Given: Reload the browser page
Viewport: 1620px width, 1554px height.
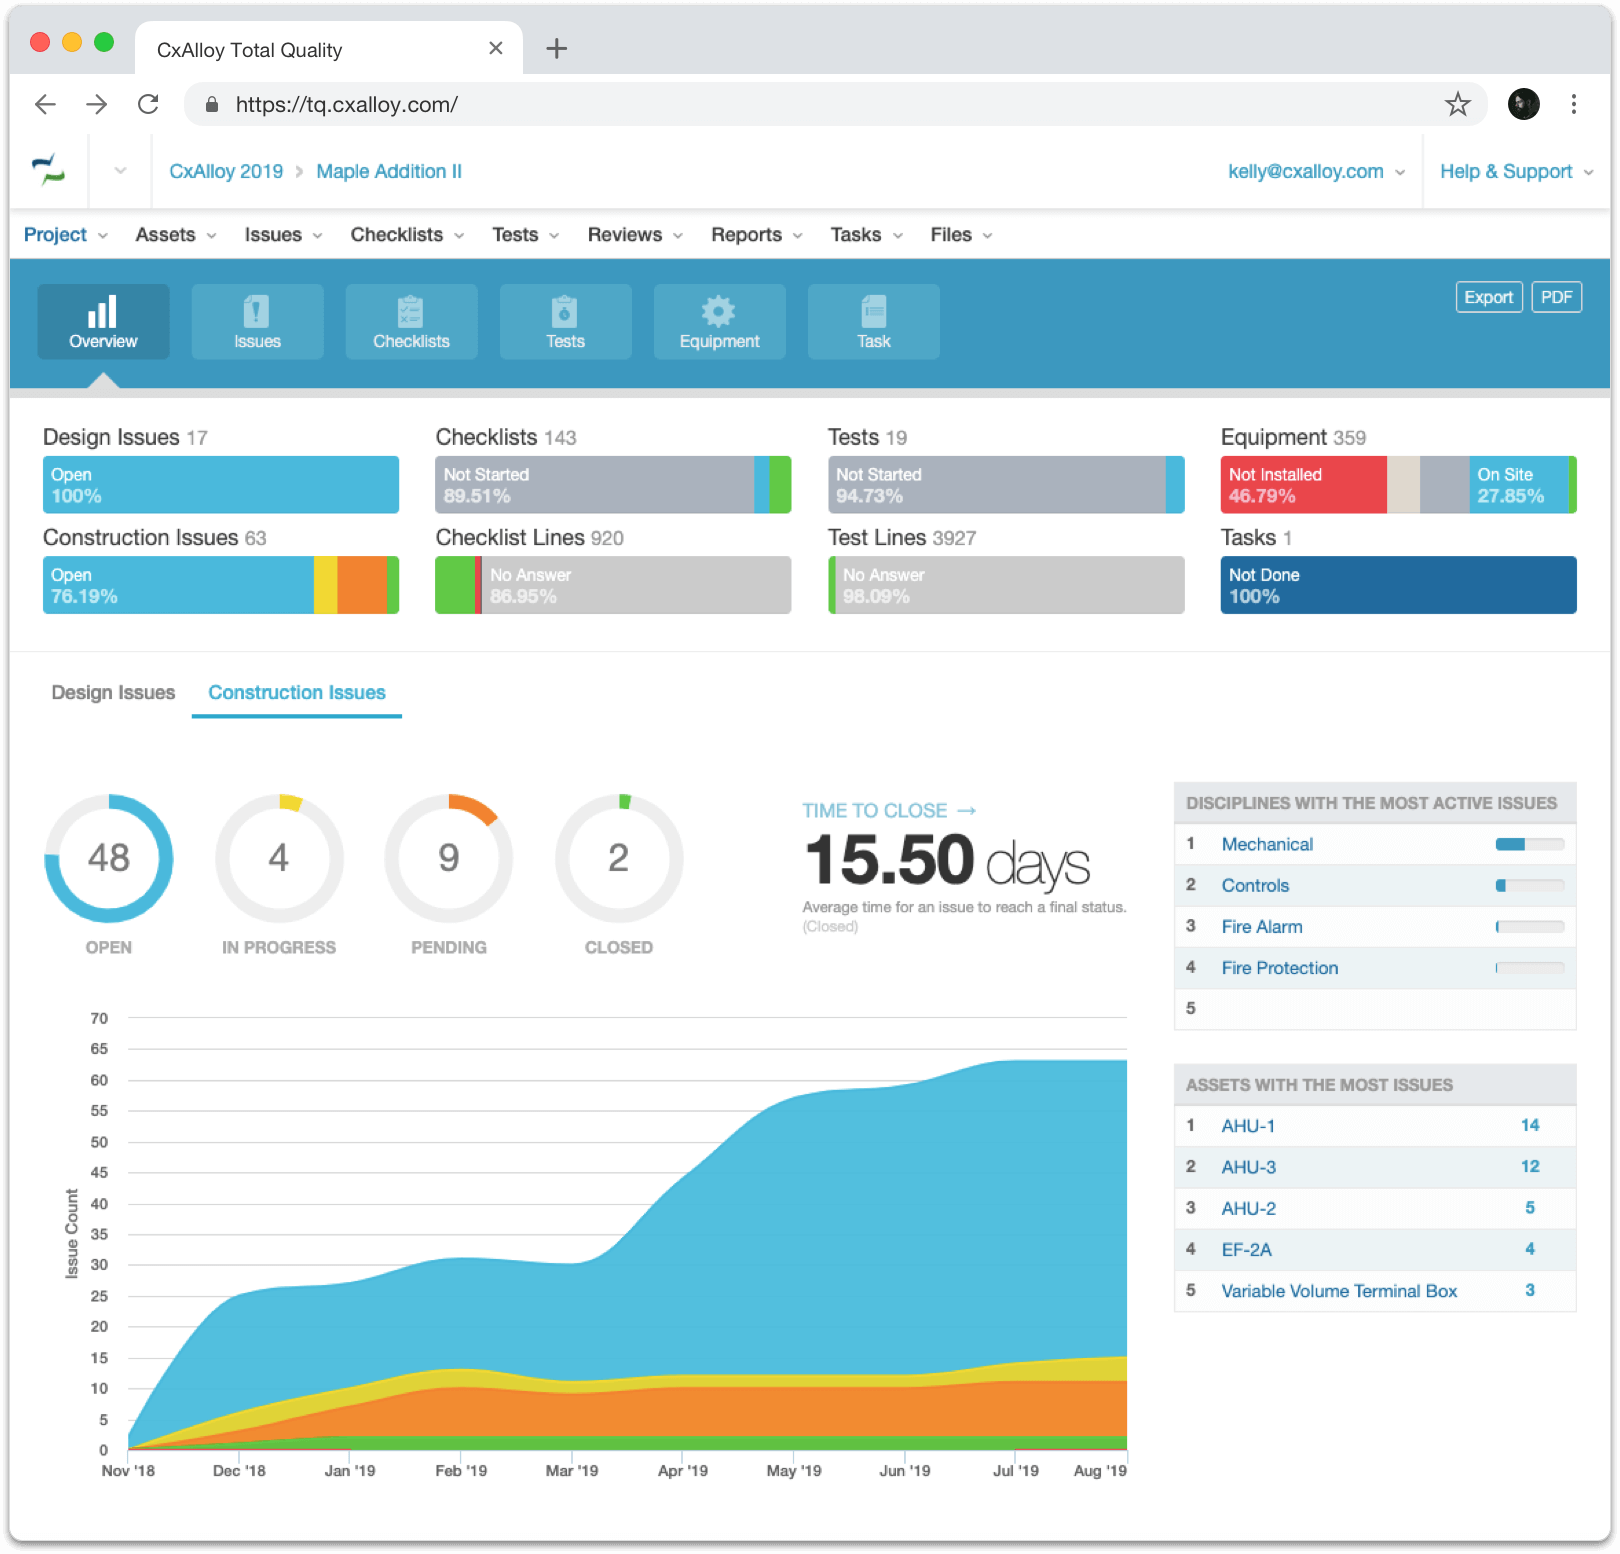Looking at the screenshot, I should (148, 104).
